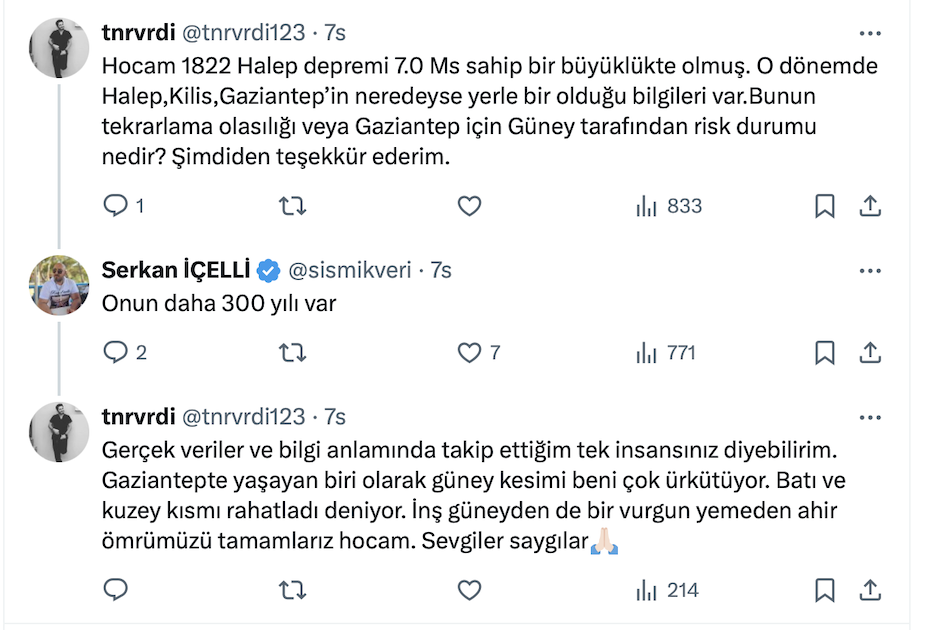Open Serkan İÇELLİ's profile name link
Screen dimensions: 928x630
click(176, 270)
